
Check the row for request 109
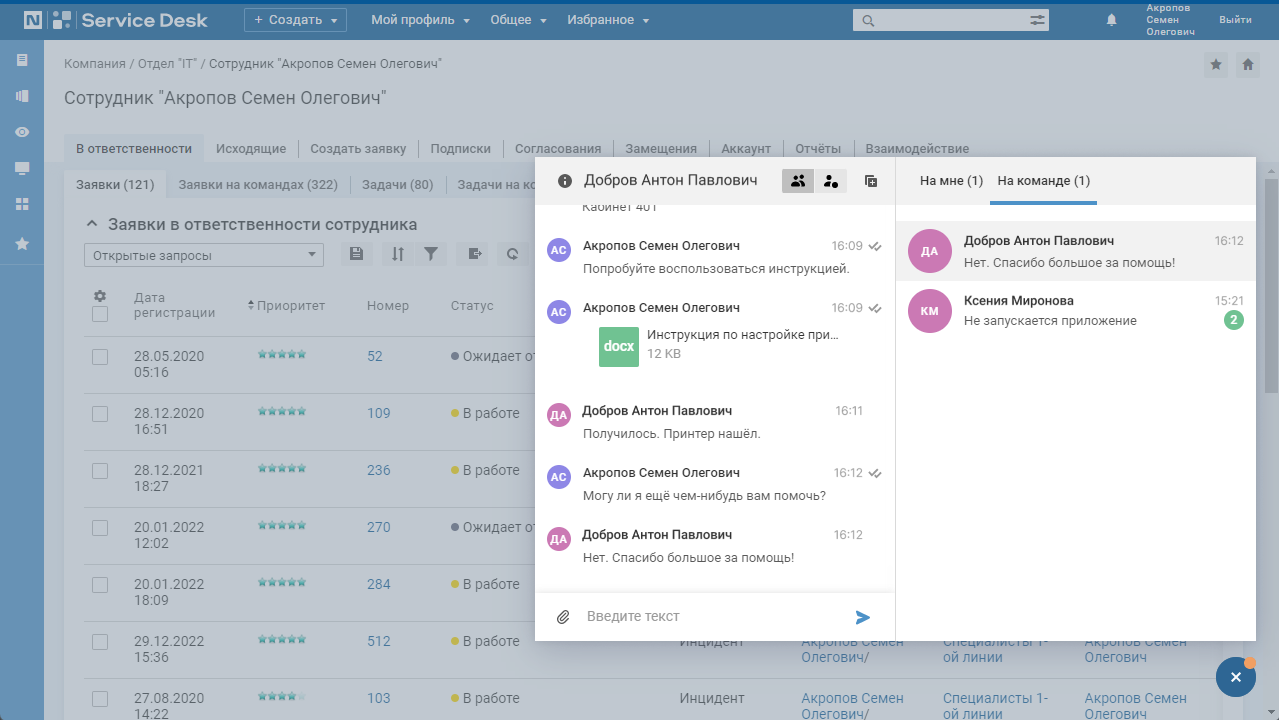click(x=100, y=414)
